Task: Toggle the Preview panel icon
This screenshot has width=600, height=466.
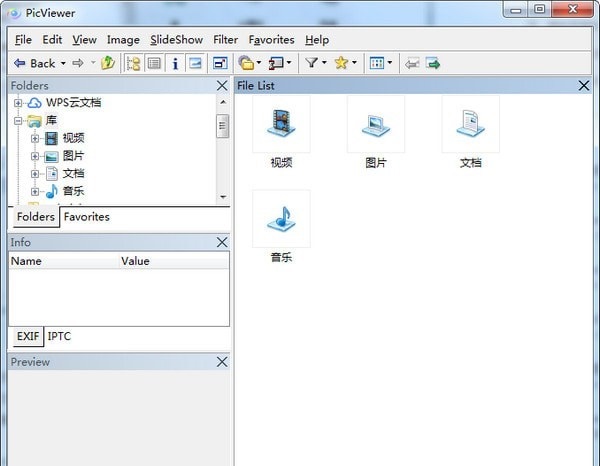Action: click(195, 63)
